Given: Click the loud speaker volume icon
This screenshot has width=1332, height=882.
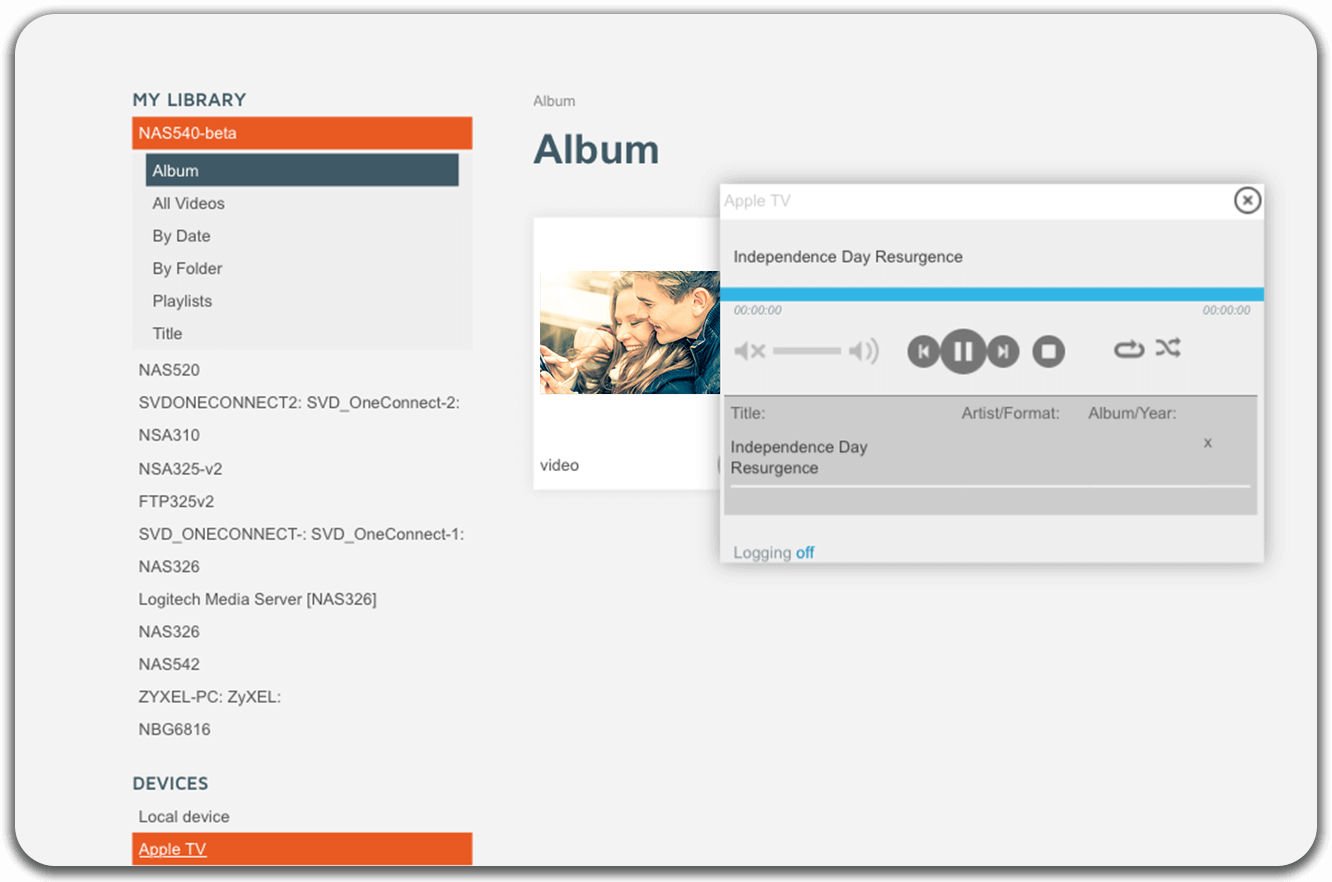Looking at the screenshot, I should pos(864,351).
